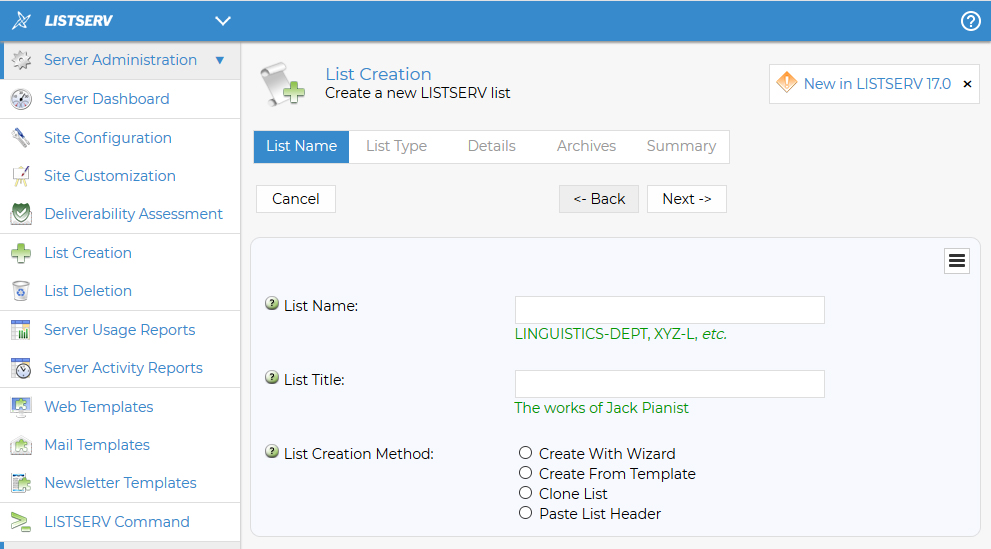Screen dimensions: 991x549
Task: Click the Newsletter Templates puzzle icon
Action: (x=21, y=483)
